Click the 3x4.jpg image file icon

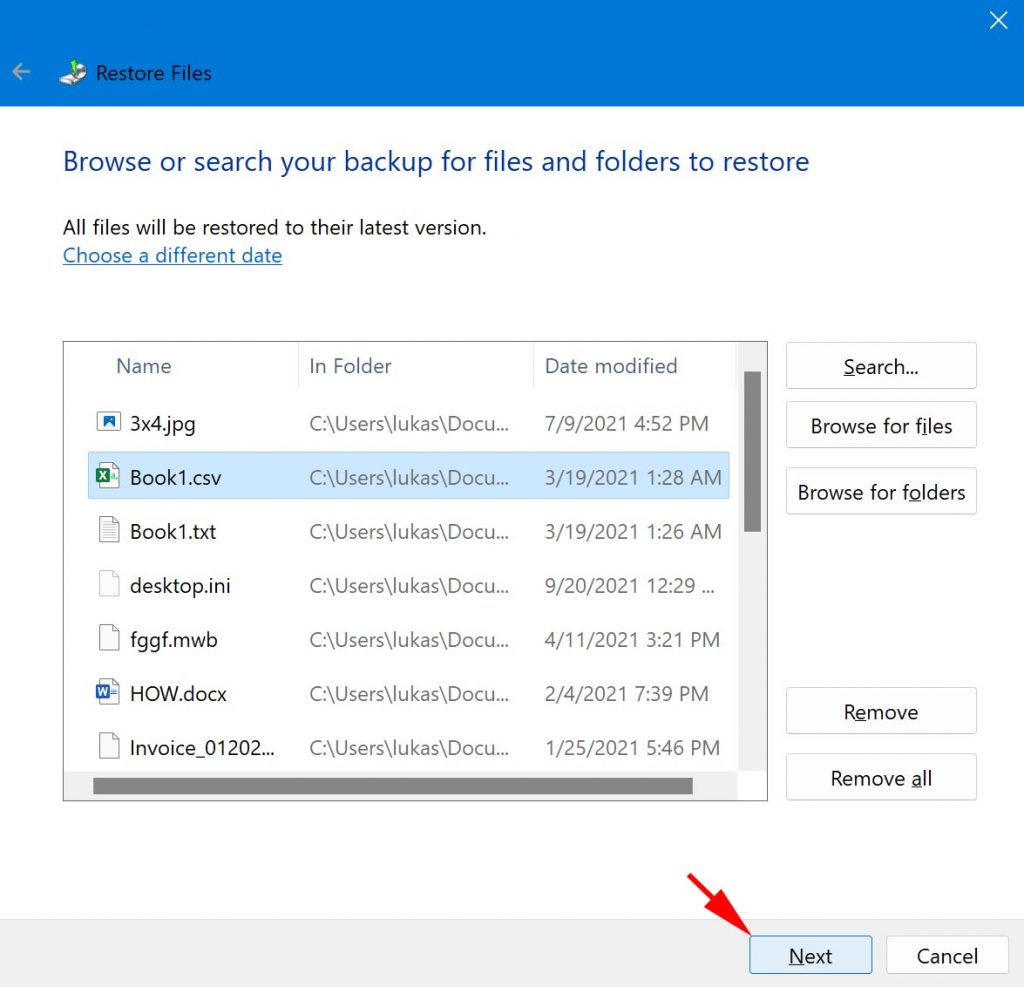coord(106,423)
